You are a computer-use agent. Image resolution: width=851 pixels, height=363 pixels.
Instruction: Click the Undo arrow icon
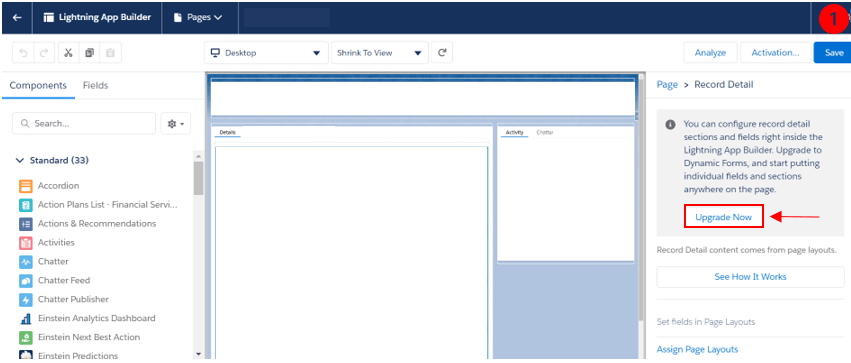(x=23, y=53)
